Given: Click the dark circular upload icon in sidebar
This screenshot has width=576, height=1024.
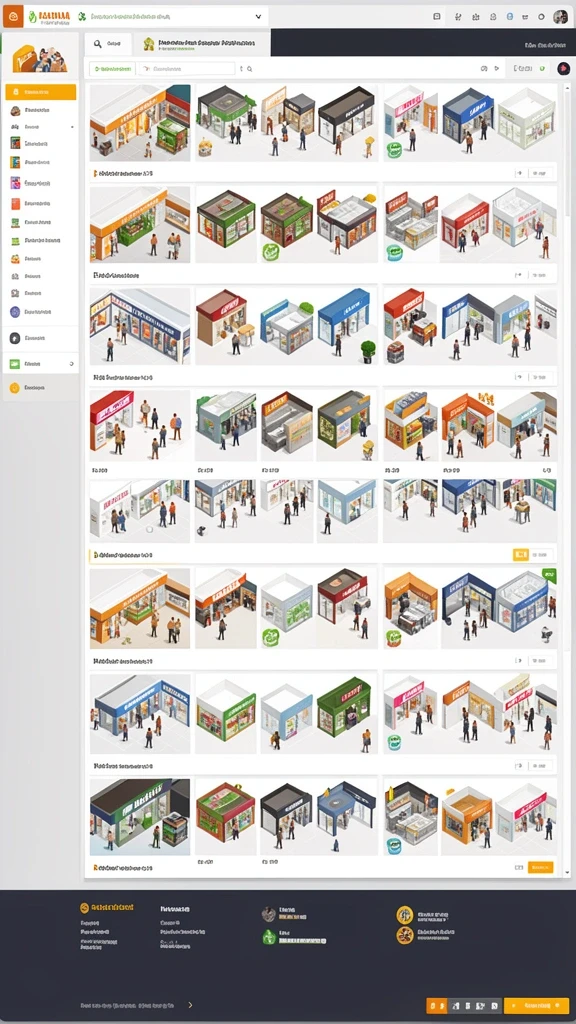Looking at the screenshot, I should 15,338.
